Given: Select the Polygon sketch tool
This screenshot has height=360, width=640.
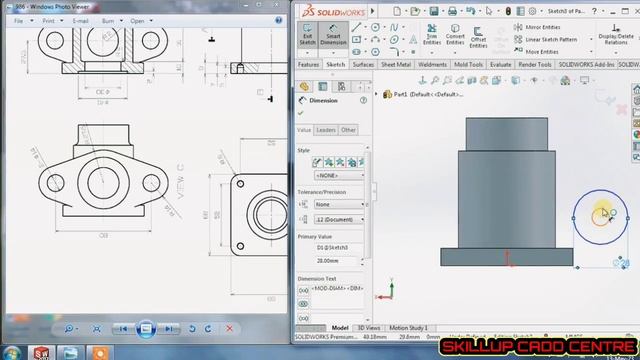Looking at the screenshot, I should click(x=375, y=52).
